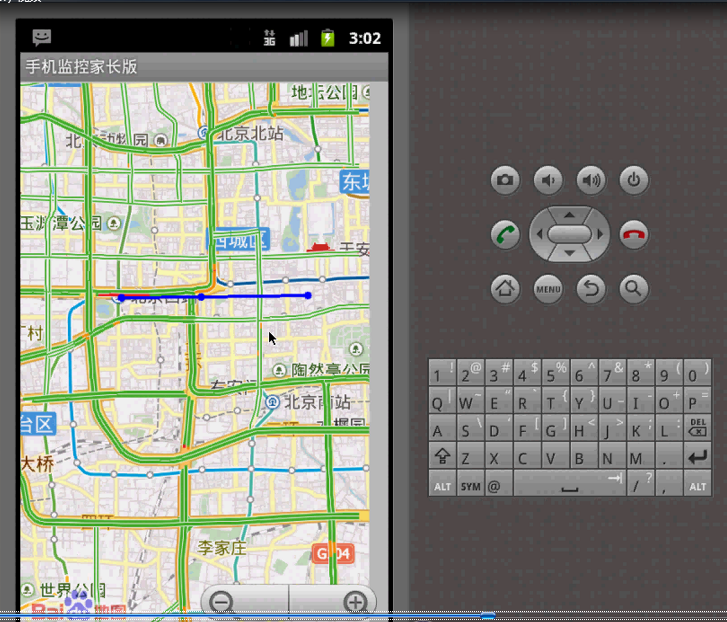Click the left endpoint of the blue route
The image size is (727, 622).
click(x=121, y=298)
